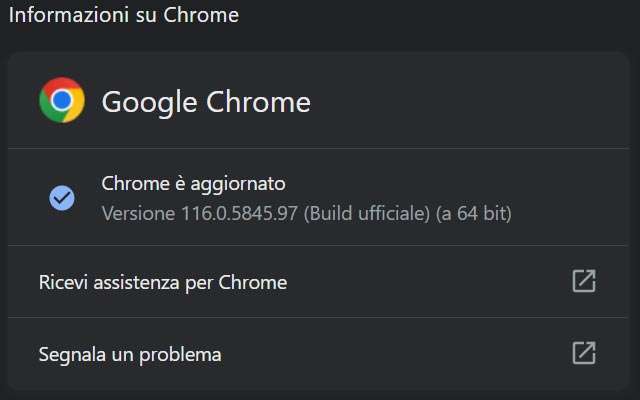Viewport: 640px width, 400px height.
Task: Open Ricevi assistenza per Chrome
Action: (x=163, y=283)
